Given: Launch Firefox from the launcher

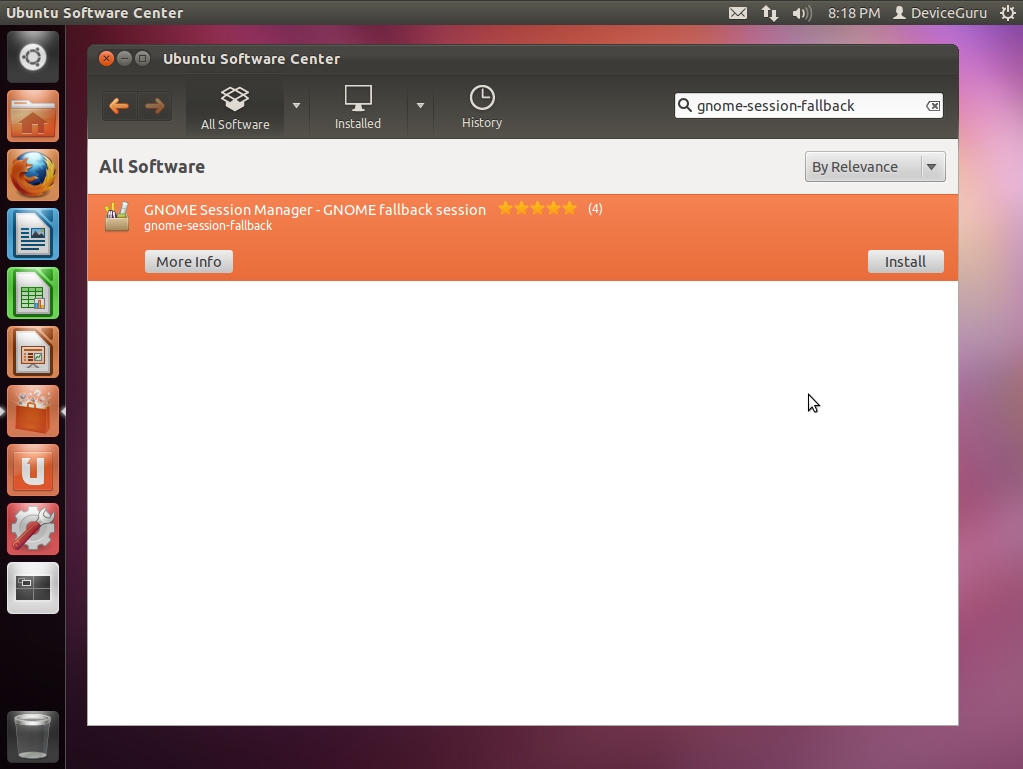Looking at the screenshot, I should (x=33, y=175).
